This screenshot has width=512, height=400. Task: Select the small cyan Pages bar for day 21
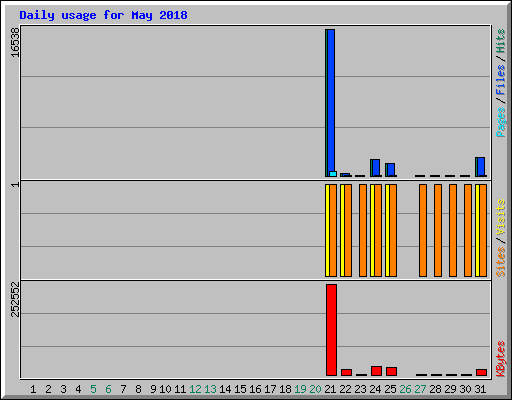coord(333,174)
